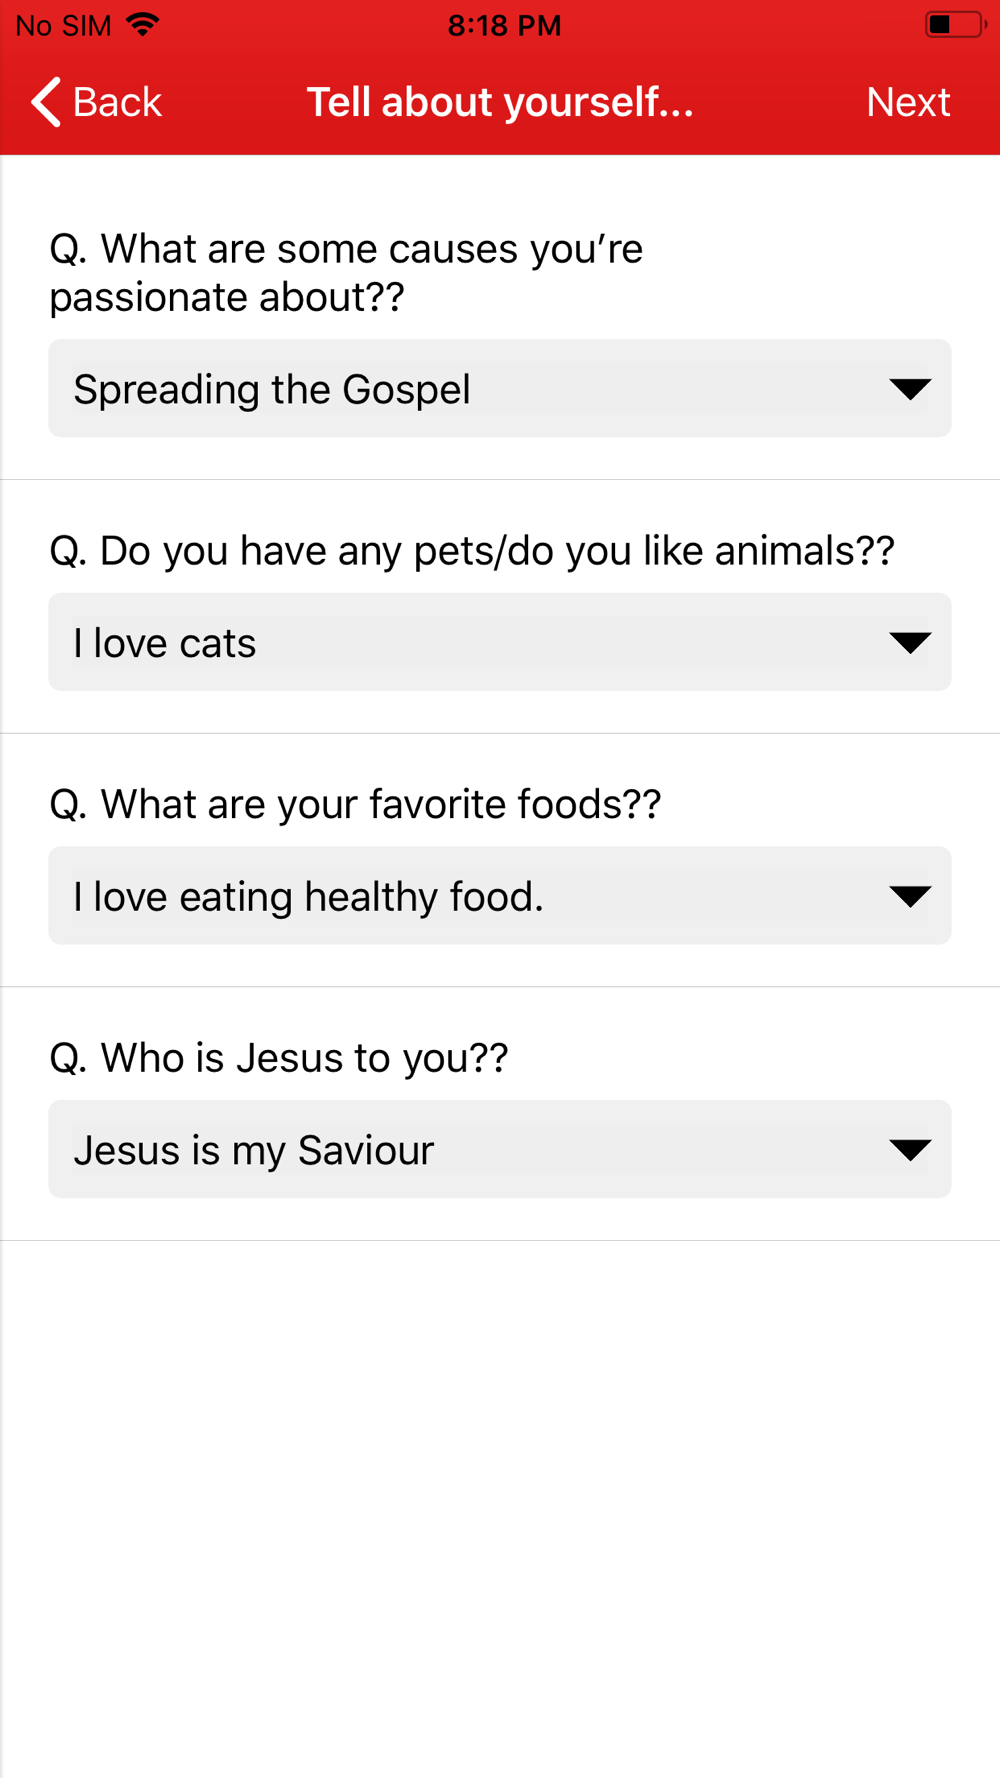Screen dimensions: 1000x1778
Task: Tap the favorite foods question text
Action: pos(355,805)
